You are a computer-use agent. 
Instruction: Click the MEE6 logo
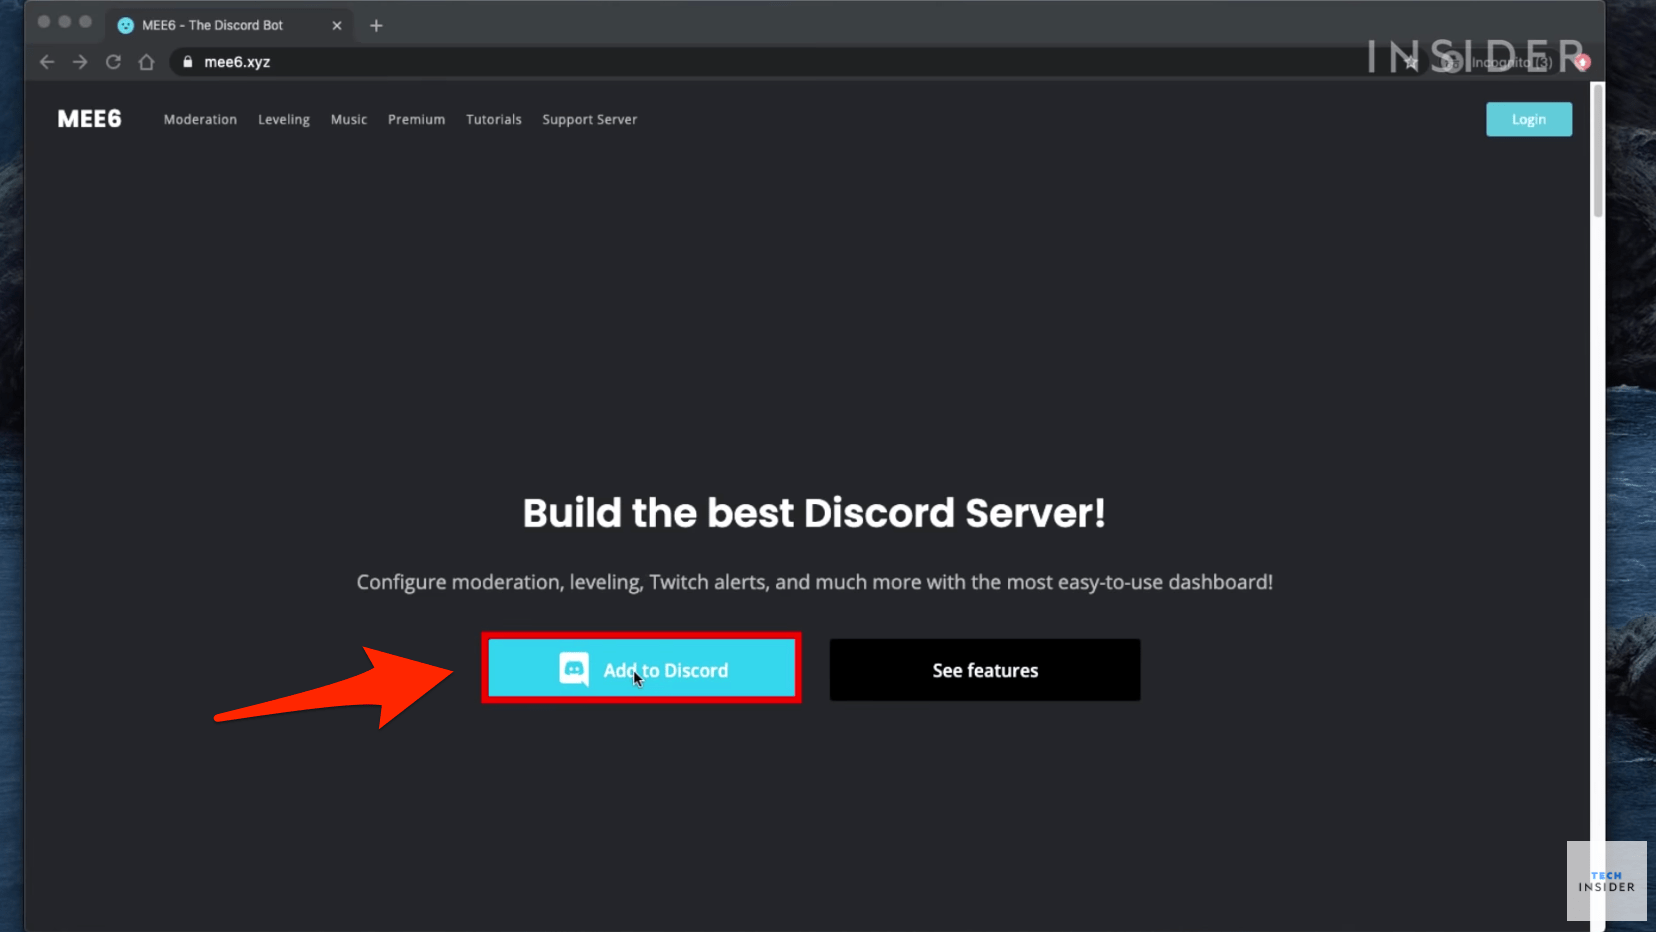(89, 119)
